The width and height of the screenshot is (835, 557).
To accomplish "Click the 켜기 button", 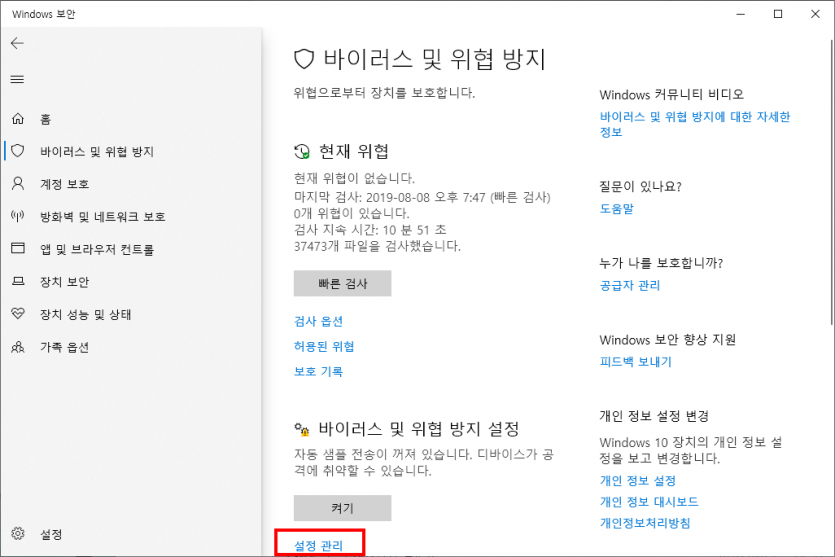I will (x=342, y=508).
